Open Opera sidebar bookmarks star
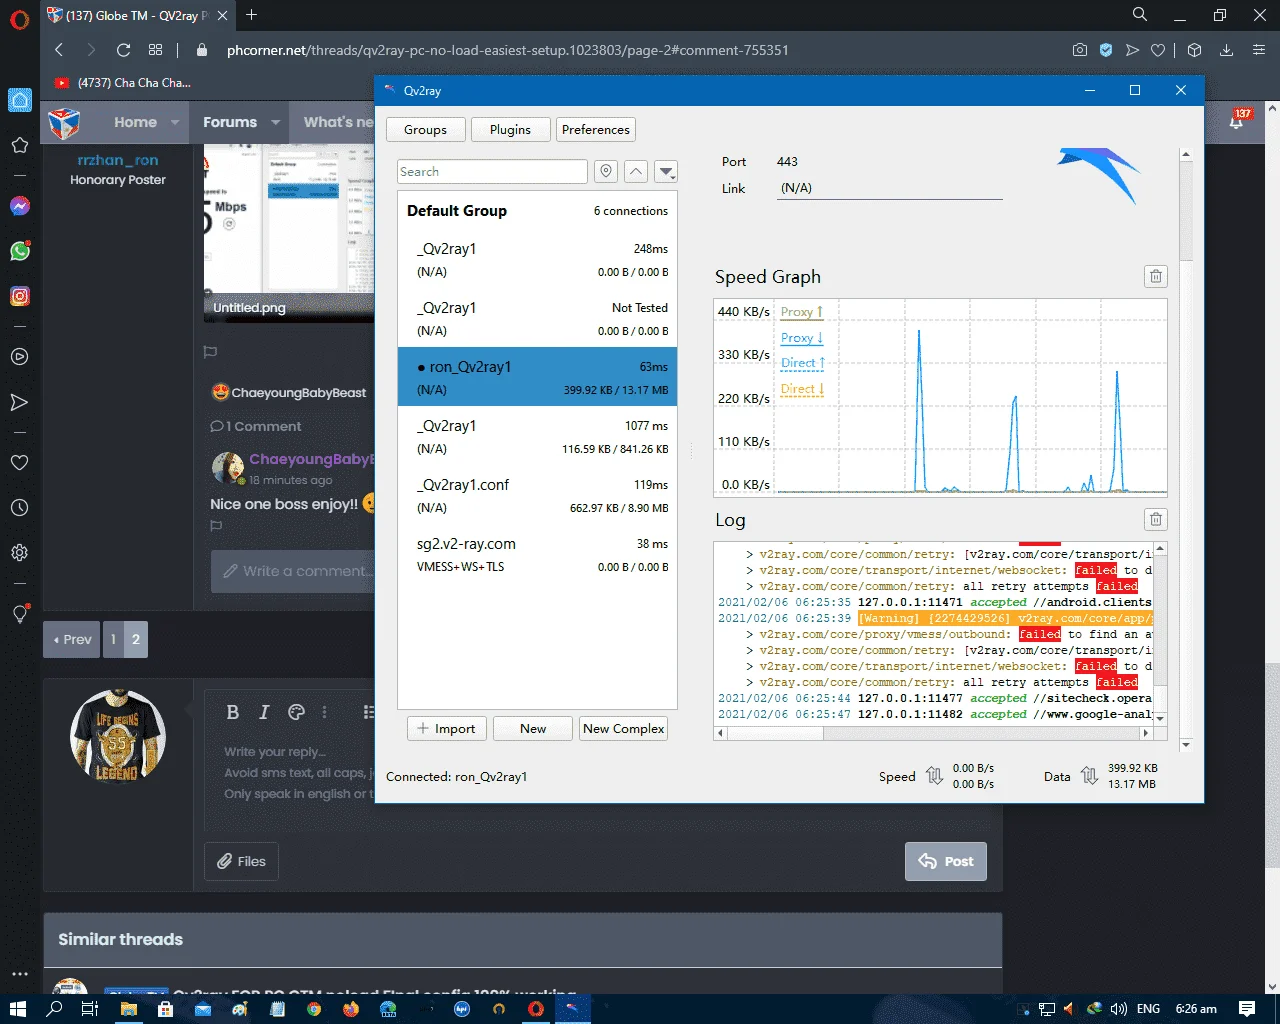Viewport: 1280px width, 1024px height. 20,145
